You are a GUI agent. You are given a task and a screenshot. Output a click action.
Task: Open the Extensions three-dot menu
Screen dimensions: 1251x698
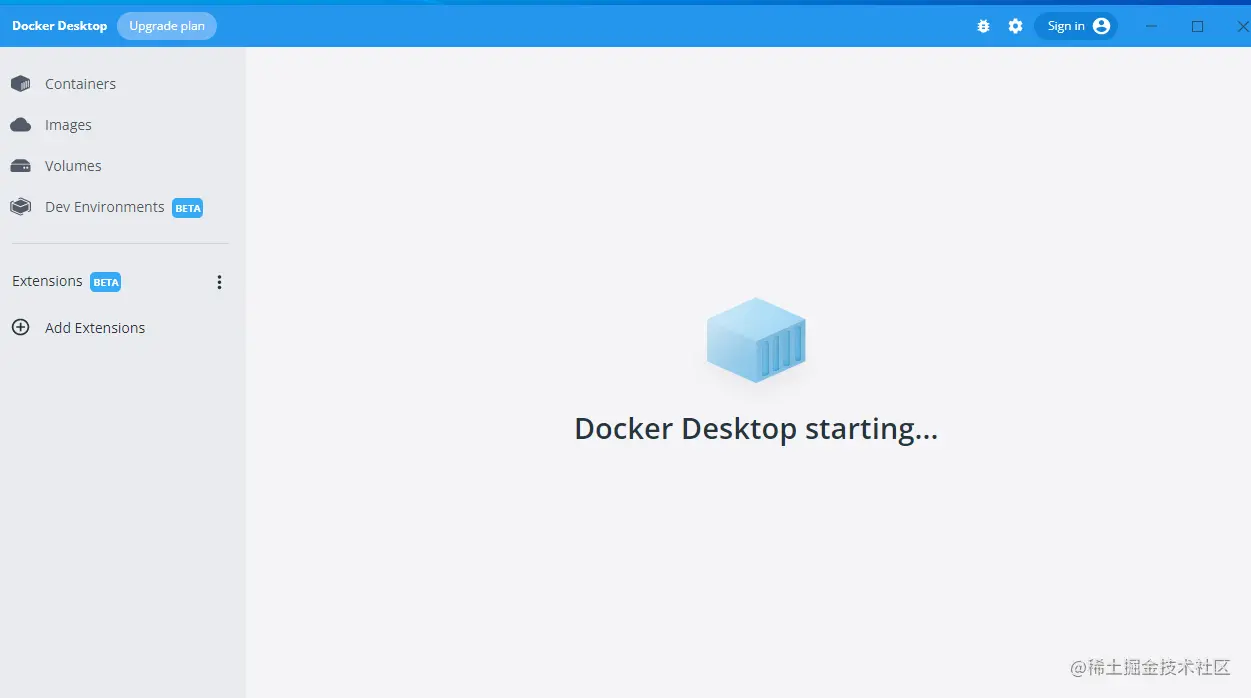pos(220,282)
